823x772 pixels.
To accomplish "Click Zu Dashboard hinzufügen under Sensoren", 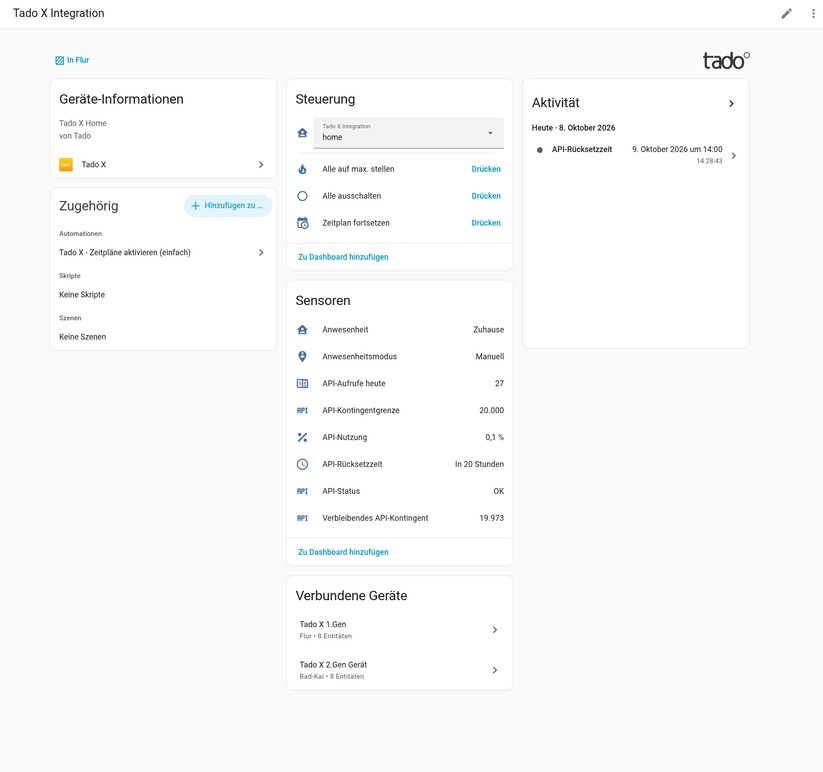I will click(343, 552).
